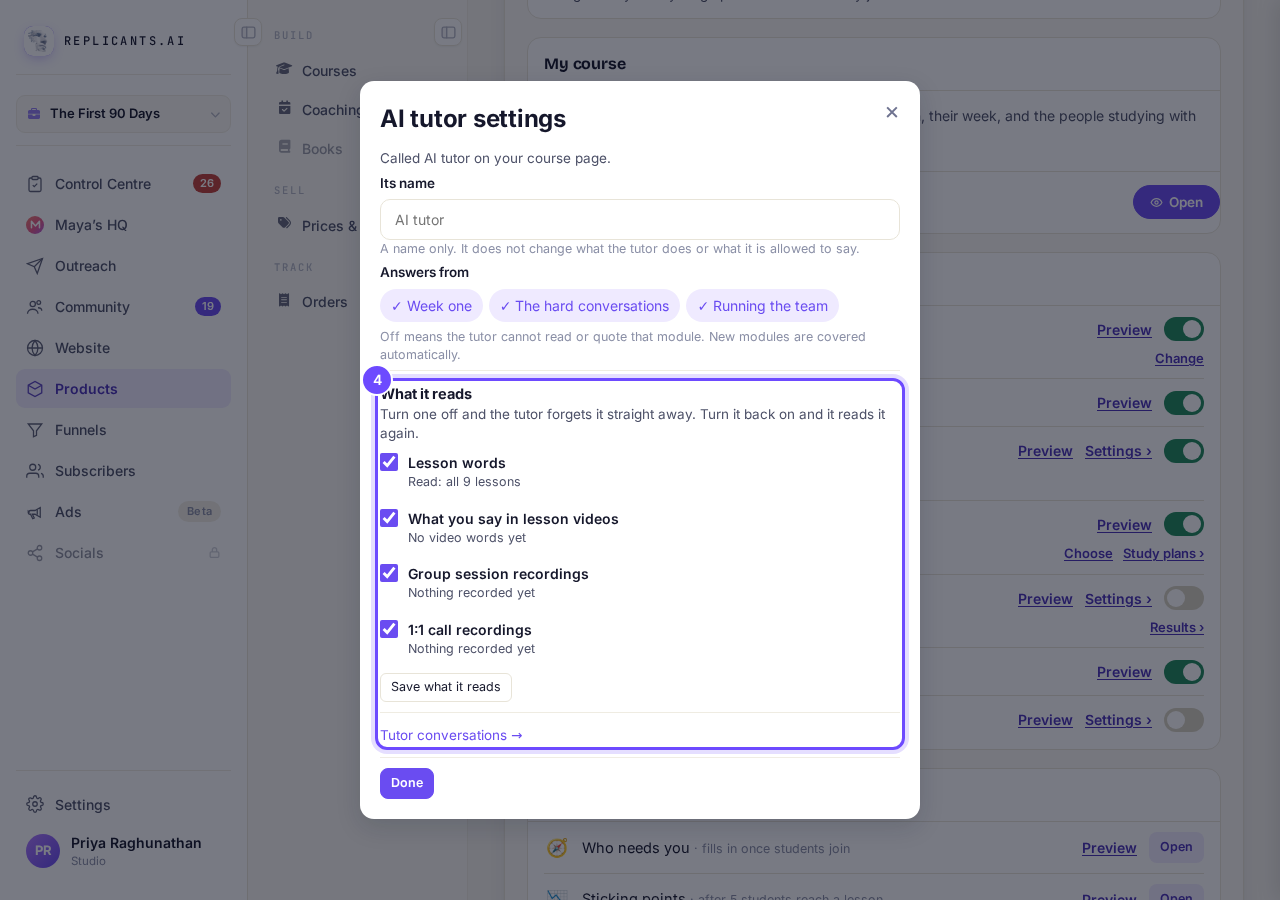Viewport: 1280px width, 900px height.
Task: Close the AI tutor settings dialog
Action: [892, 112]
